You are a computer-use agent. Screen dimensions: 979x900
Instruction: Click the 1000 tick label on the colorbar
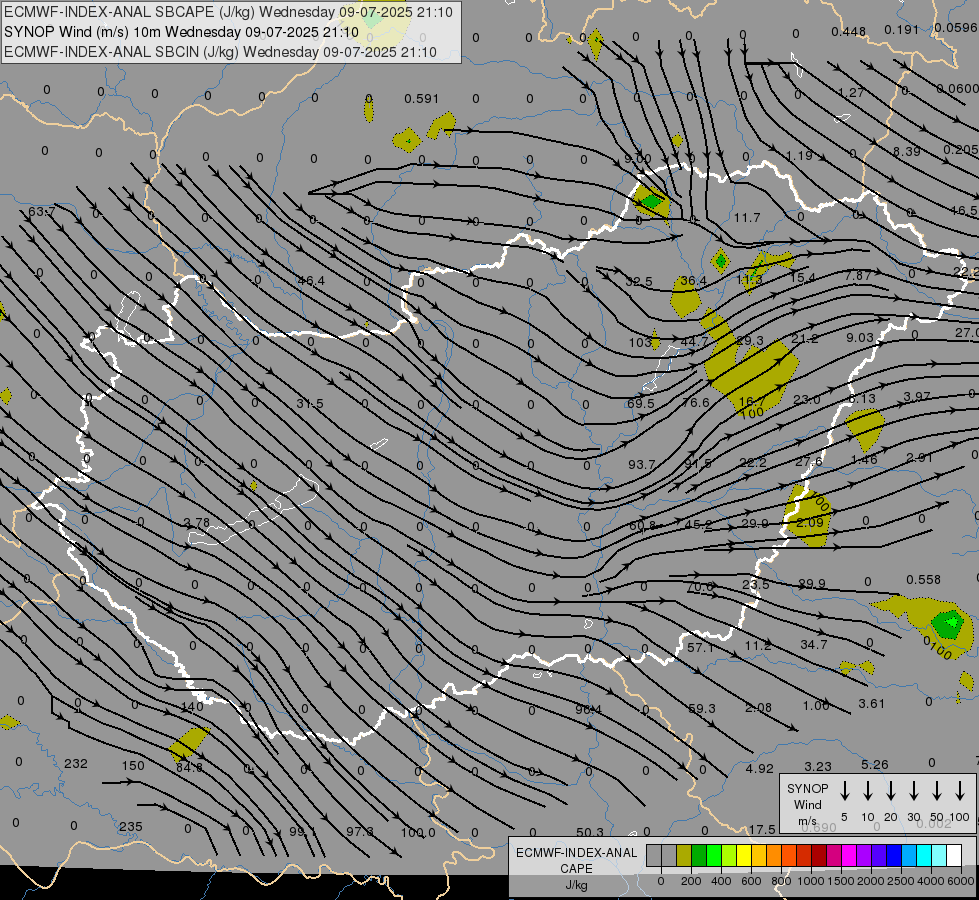[x=811, y=881]
